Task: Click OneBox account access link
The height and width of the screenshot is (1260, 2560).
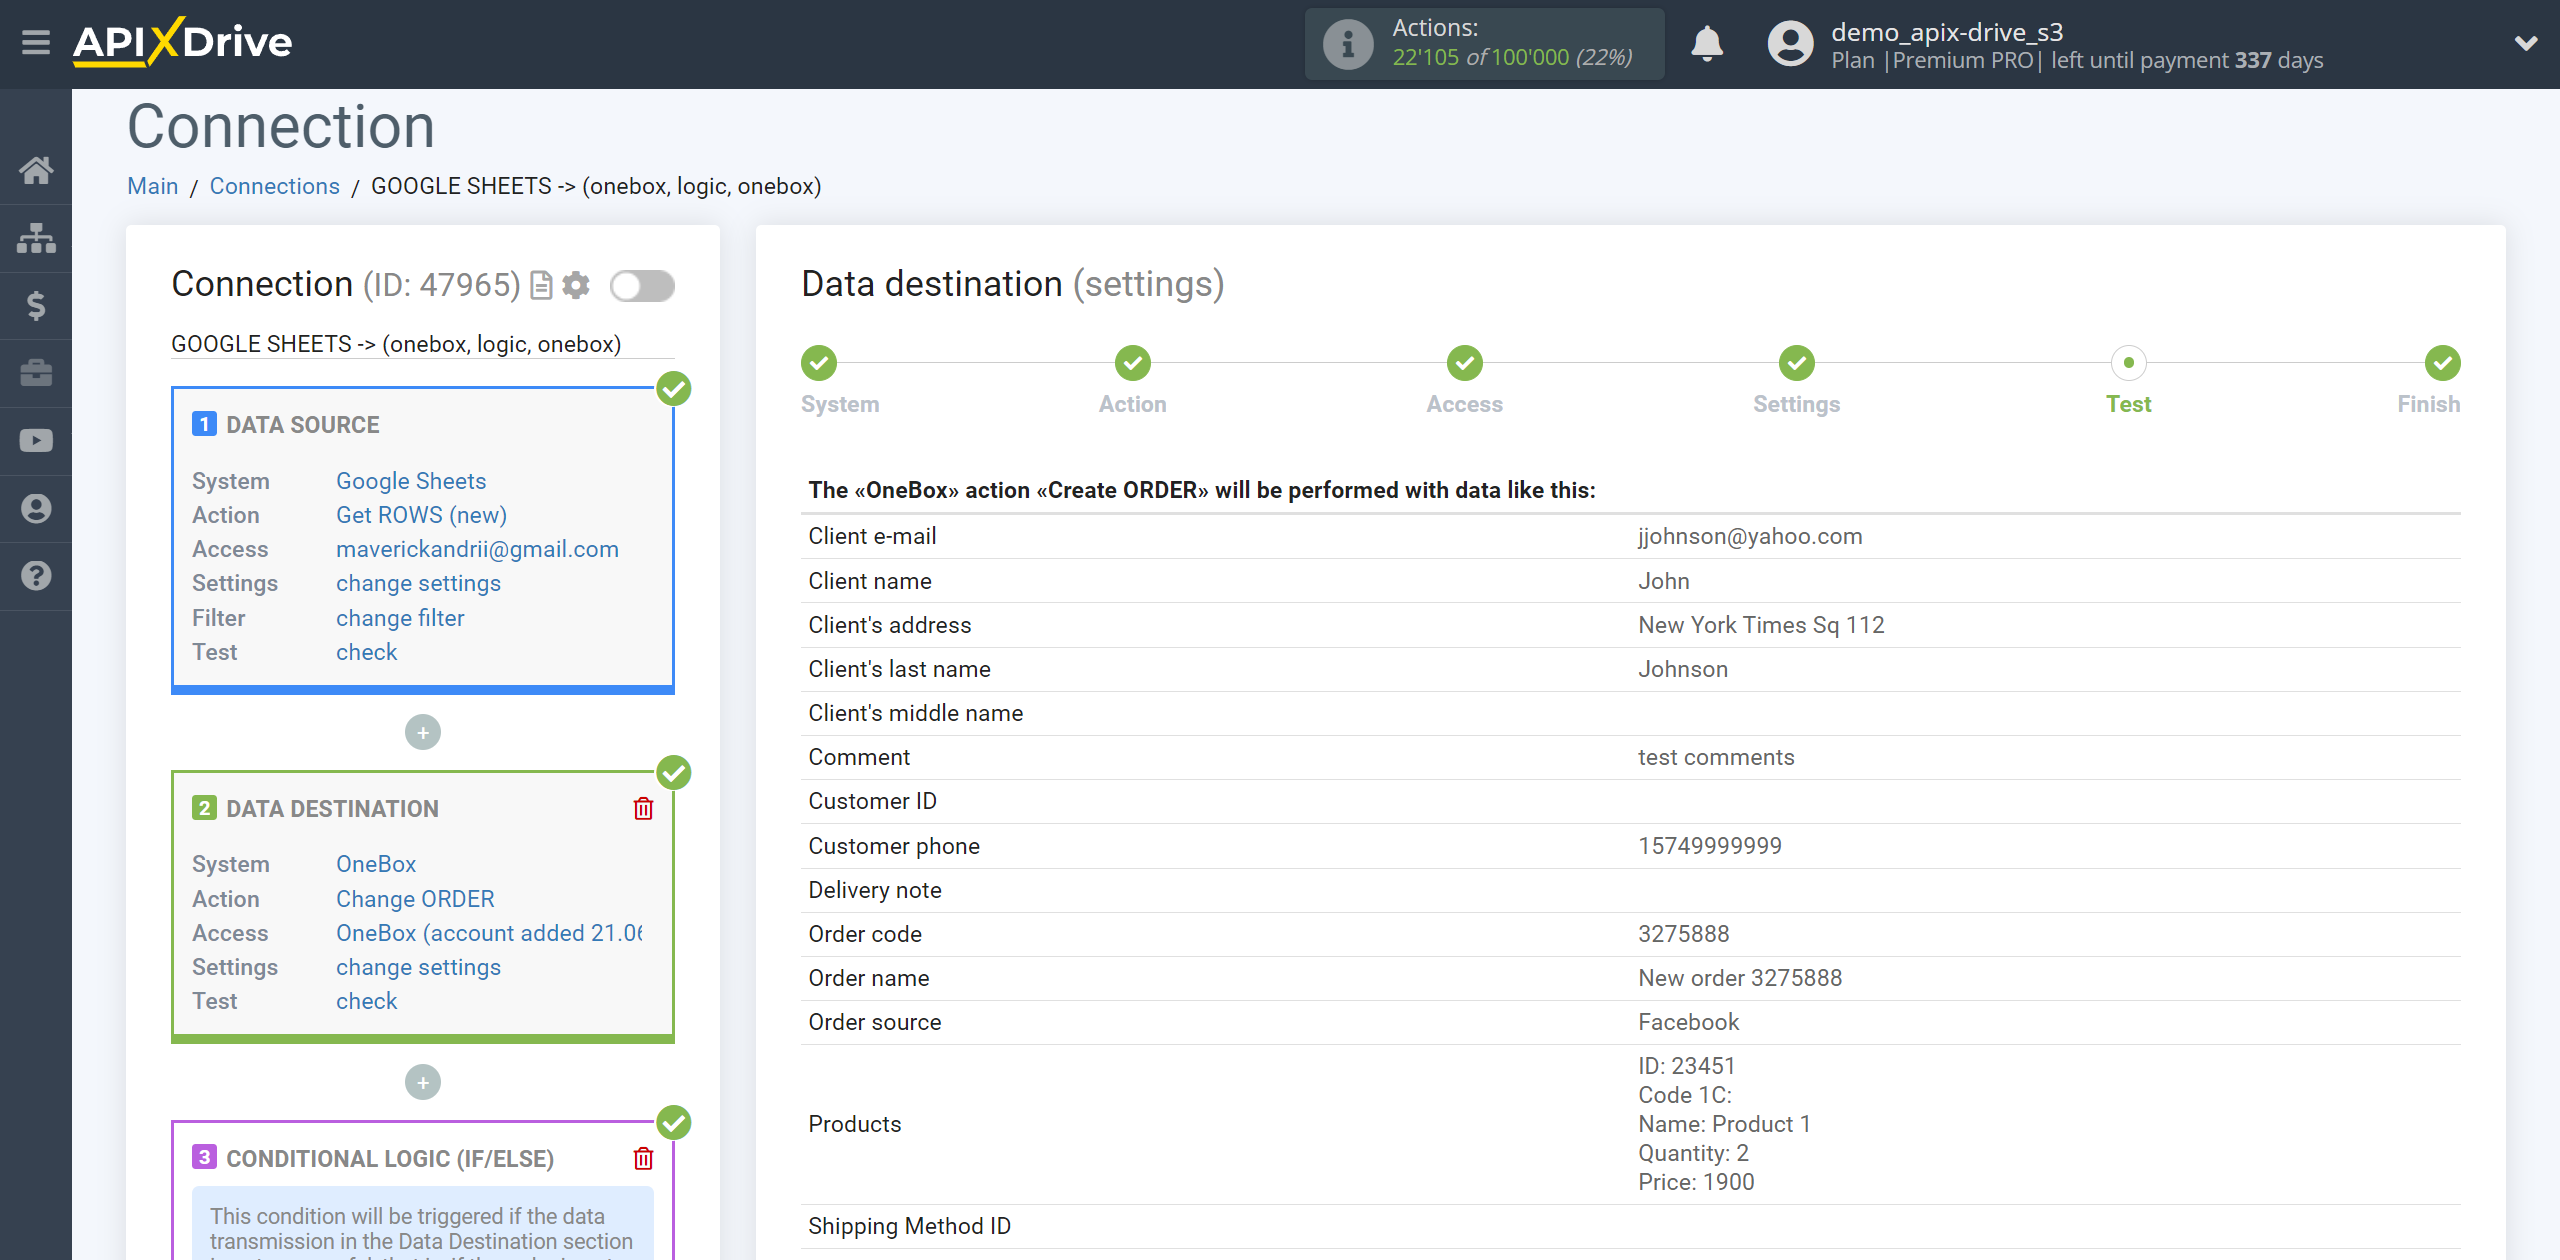Action: tap(489, 933)
